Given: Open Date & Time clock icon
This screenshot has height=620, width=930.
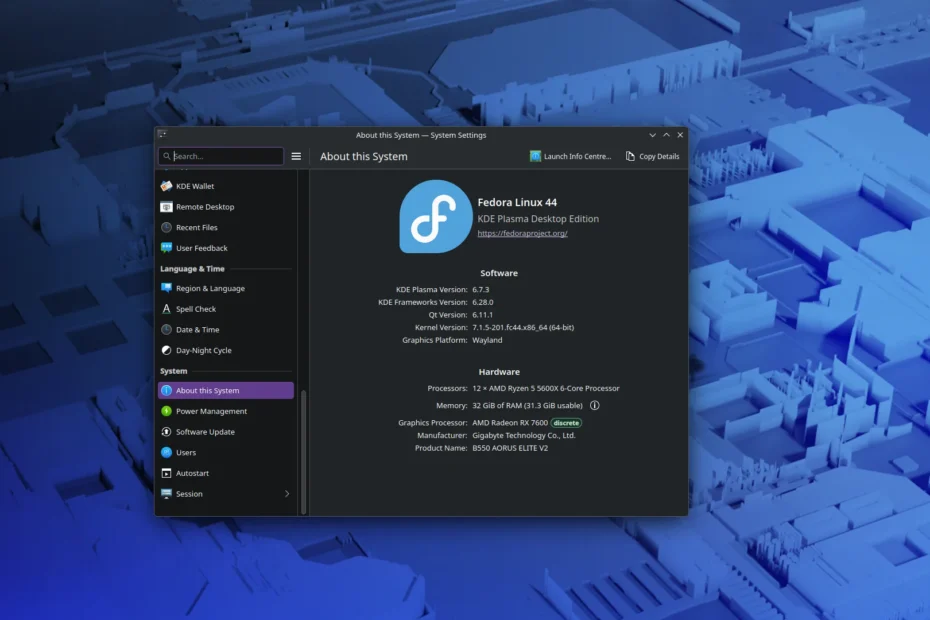Looking at the screenshot, I should (x=166, y=329).
